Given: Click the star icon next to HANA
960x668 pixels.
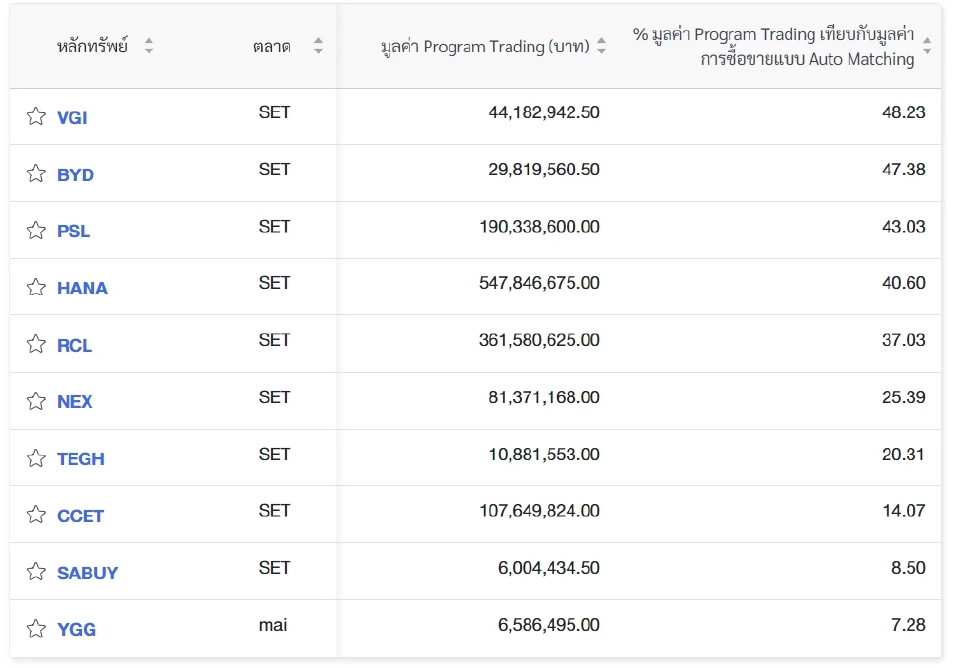Looking at the screenshot, I should pyautogui.click(x=36, y=287).
